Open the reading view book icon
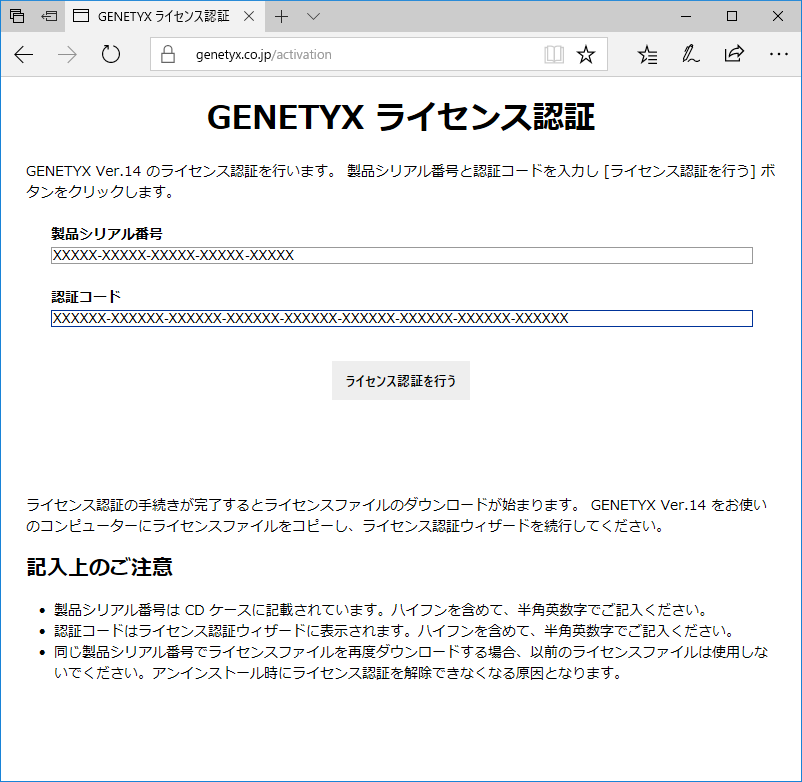 554,54
